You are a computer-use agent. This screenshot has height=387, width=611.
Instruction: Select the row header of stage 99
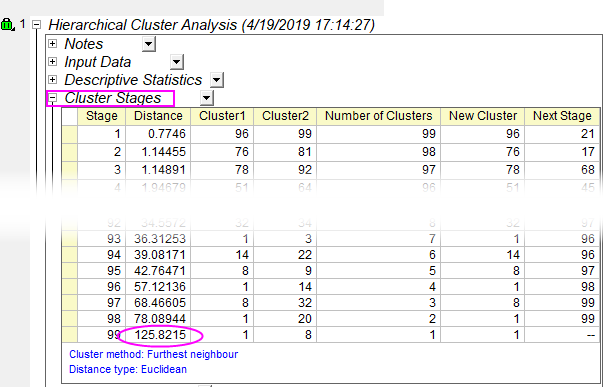(70, 334)
